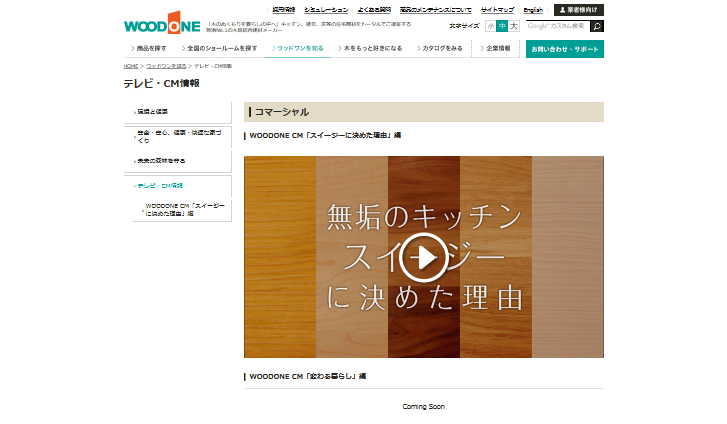Click the テレビ・CM情報 page title
Viewport: 727px width, 424px height.
tap(161, 84)
